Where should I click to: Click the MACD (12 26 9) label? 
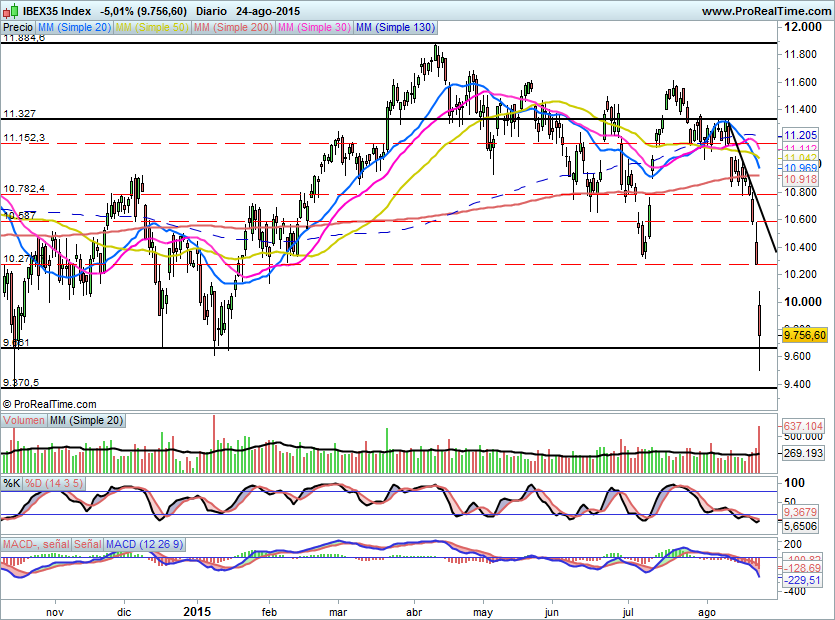pyautogui.click(x=144, y=544)
